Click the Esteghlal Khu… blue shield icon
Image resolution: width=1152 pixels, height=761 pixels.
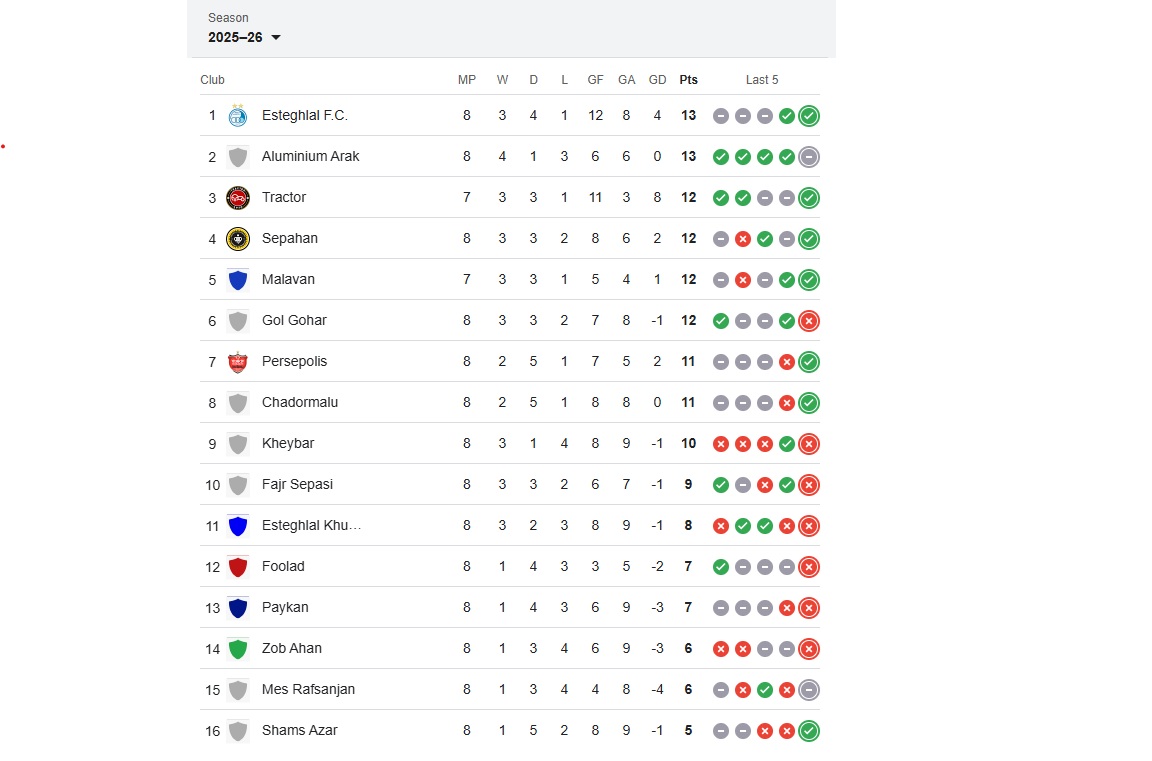(x=238, y=526)
